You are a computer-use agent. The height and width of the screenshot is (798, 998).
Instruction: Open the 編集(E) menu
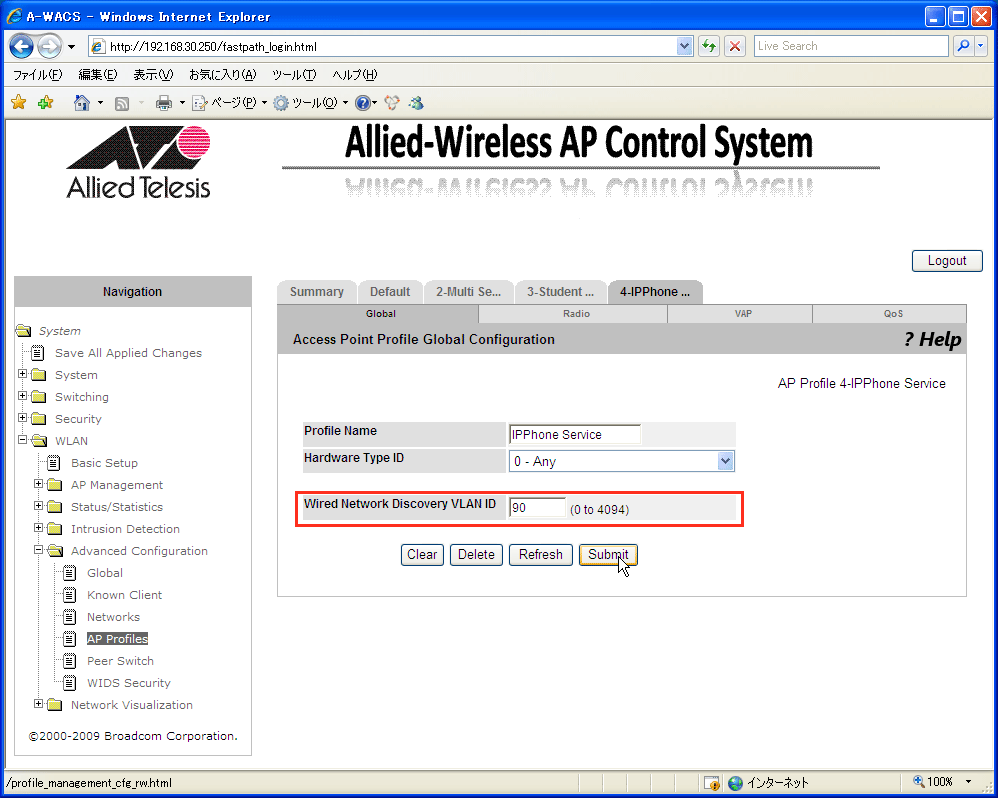coord(97,74)
